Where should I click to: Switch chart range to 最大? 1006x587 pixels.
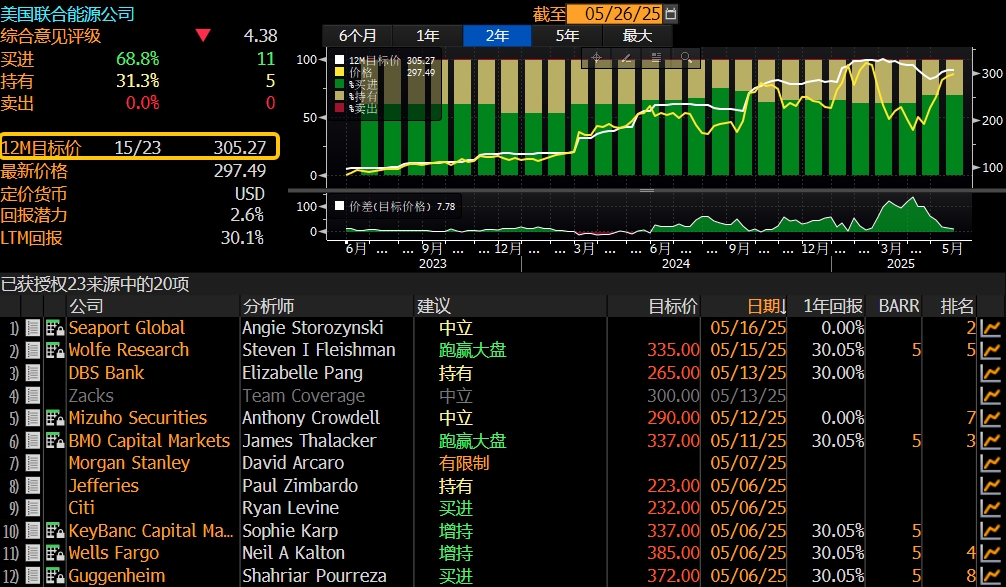click(x=637, y=35)
